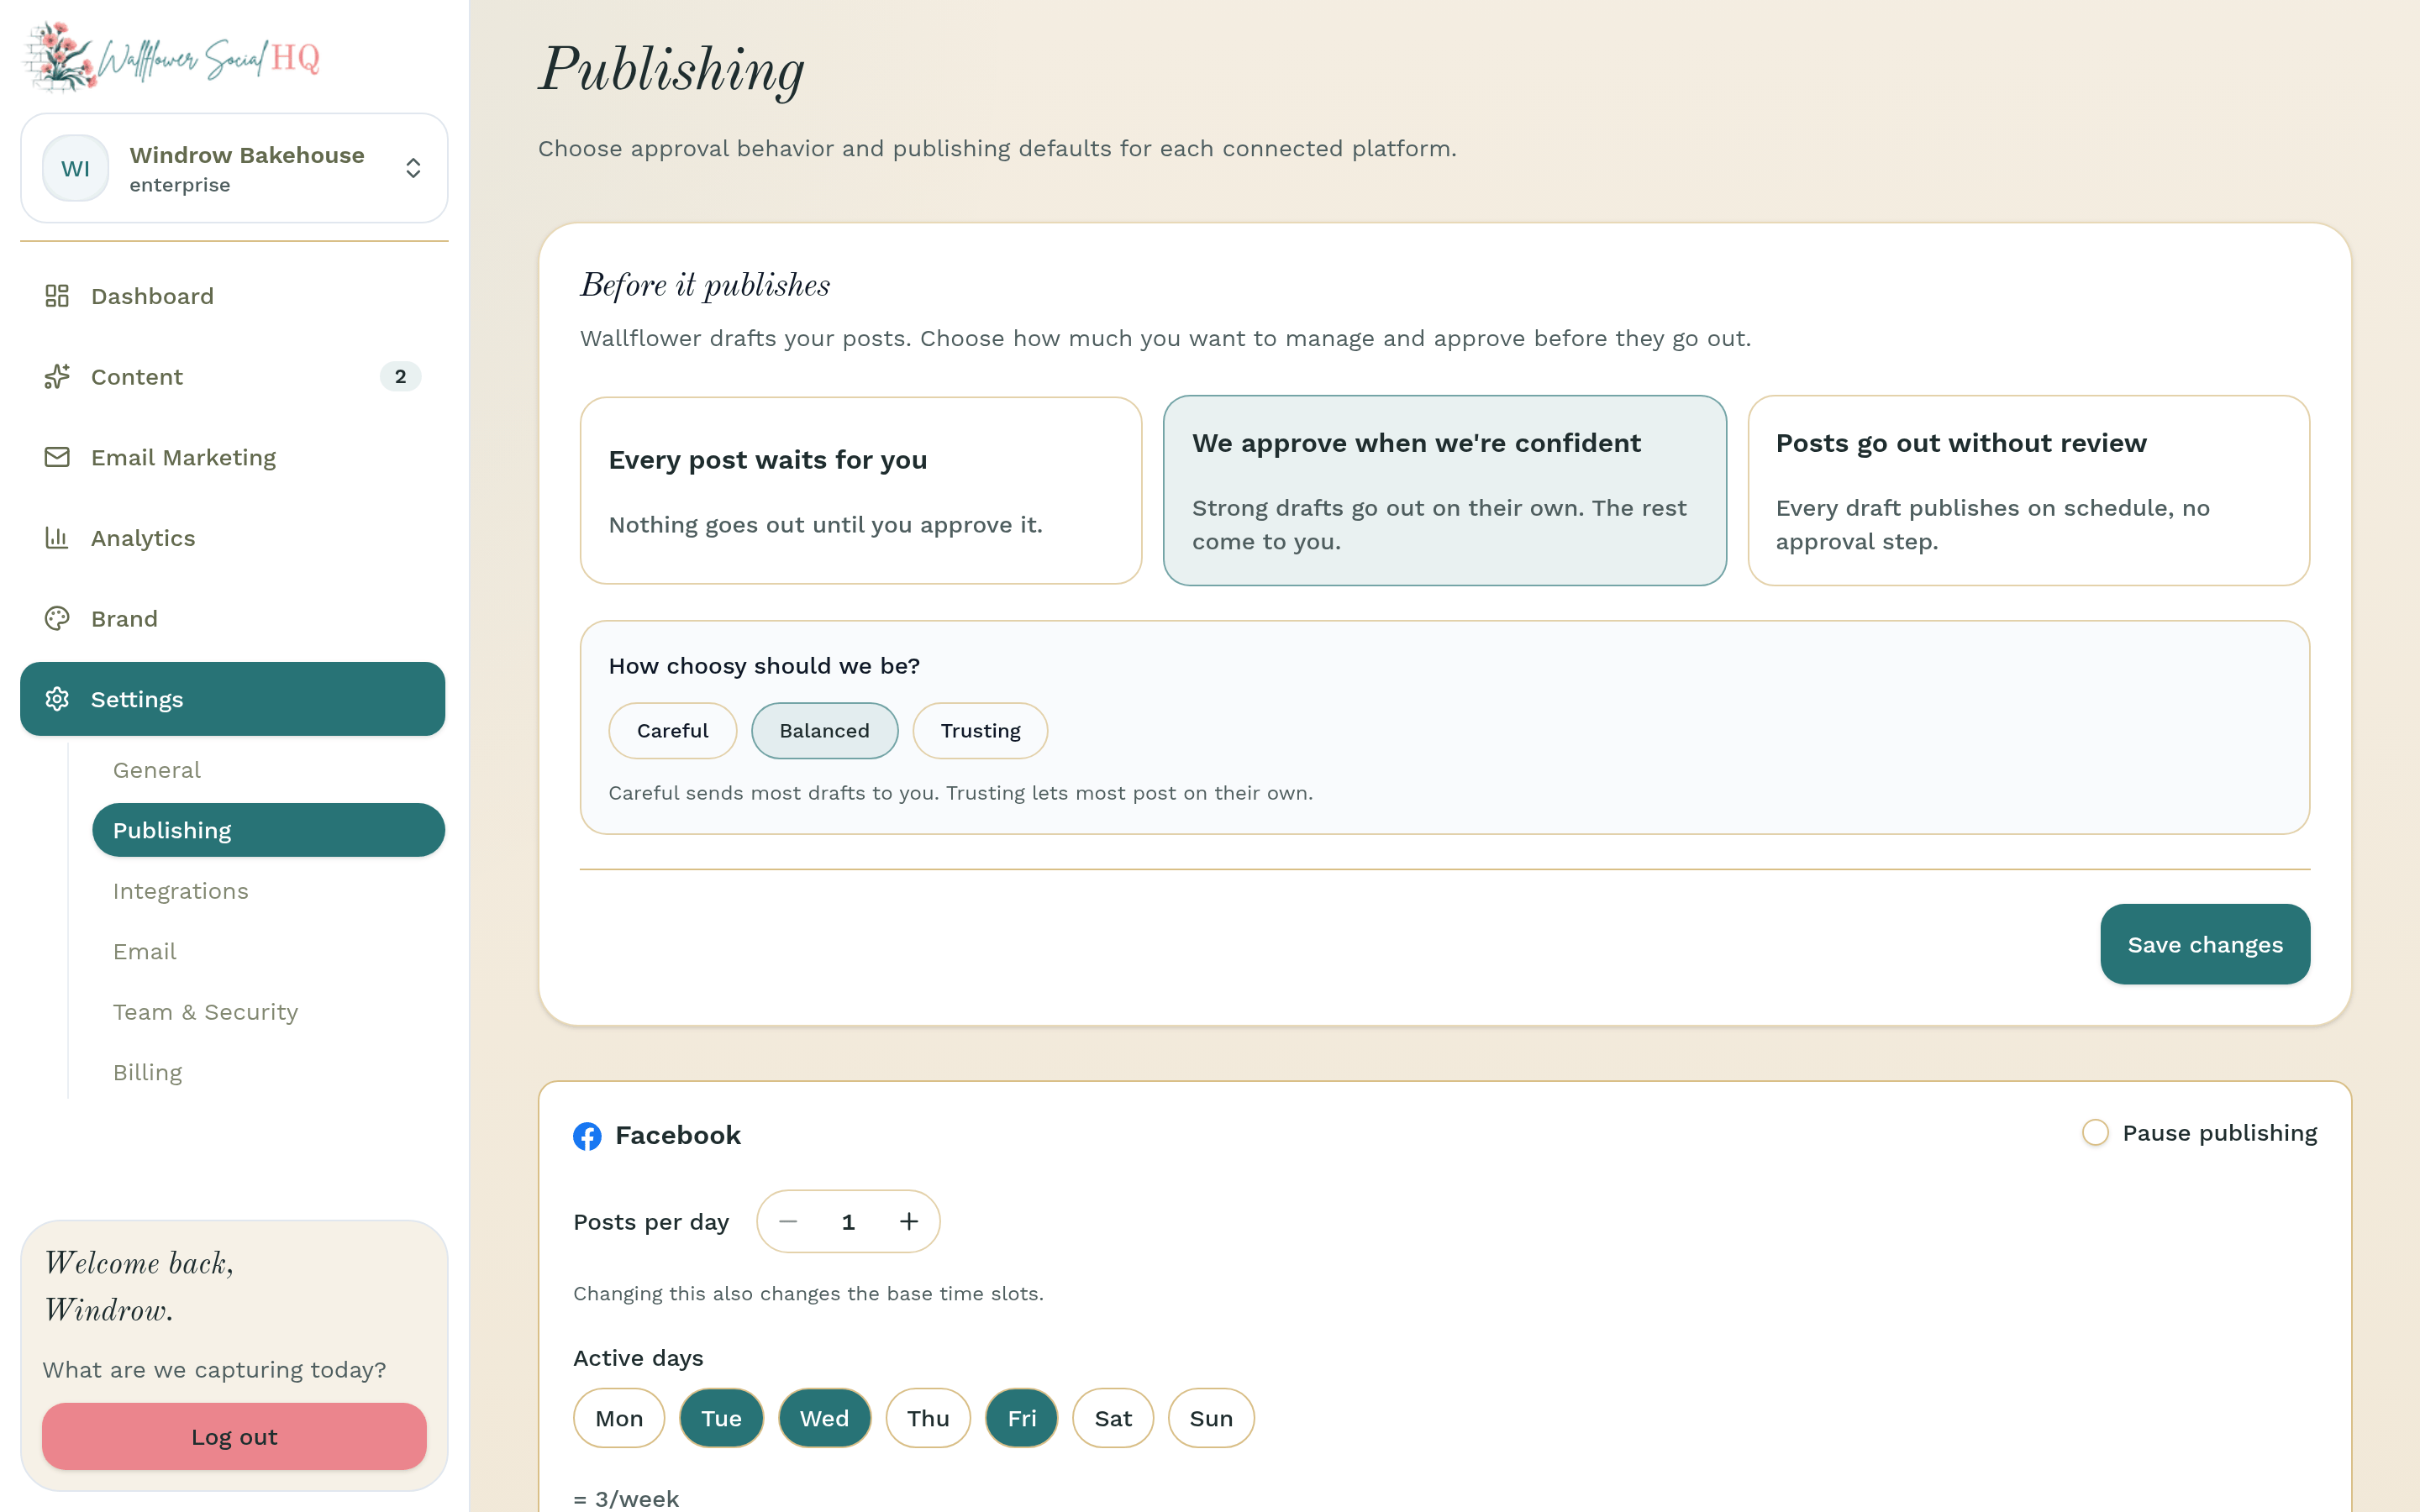Click the Content badge showing 2
Viewport: 2420px width, 1512px height.
coord(400,377)
